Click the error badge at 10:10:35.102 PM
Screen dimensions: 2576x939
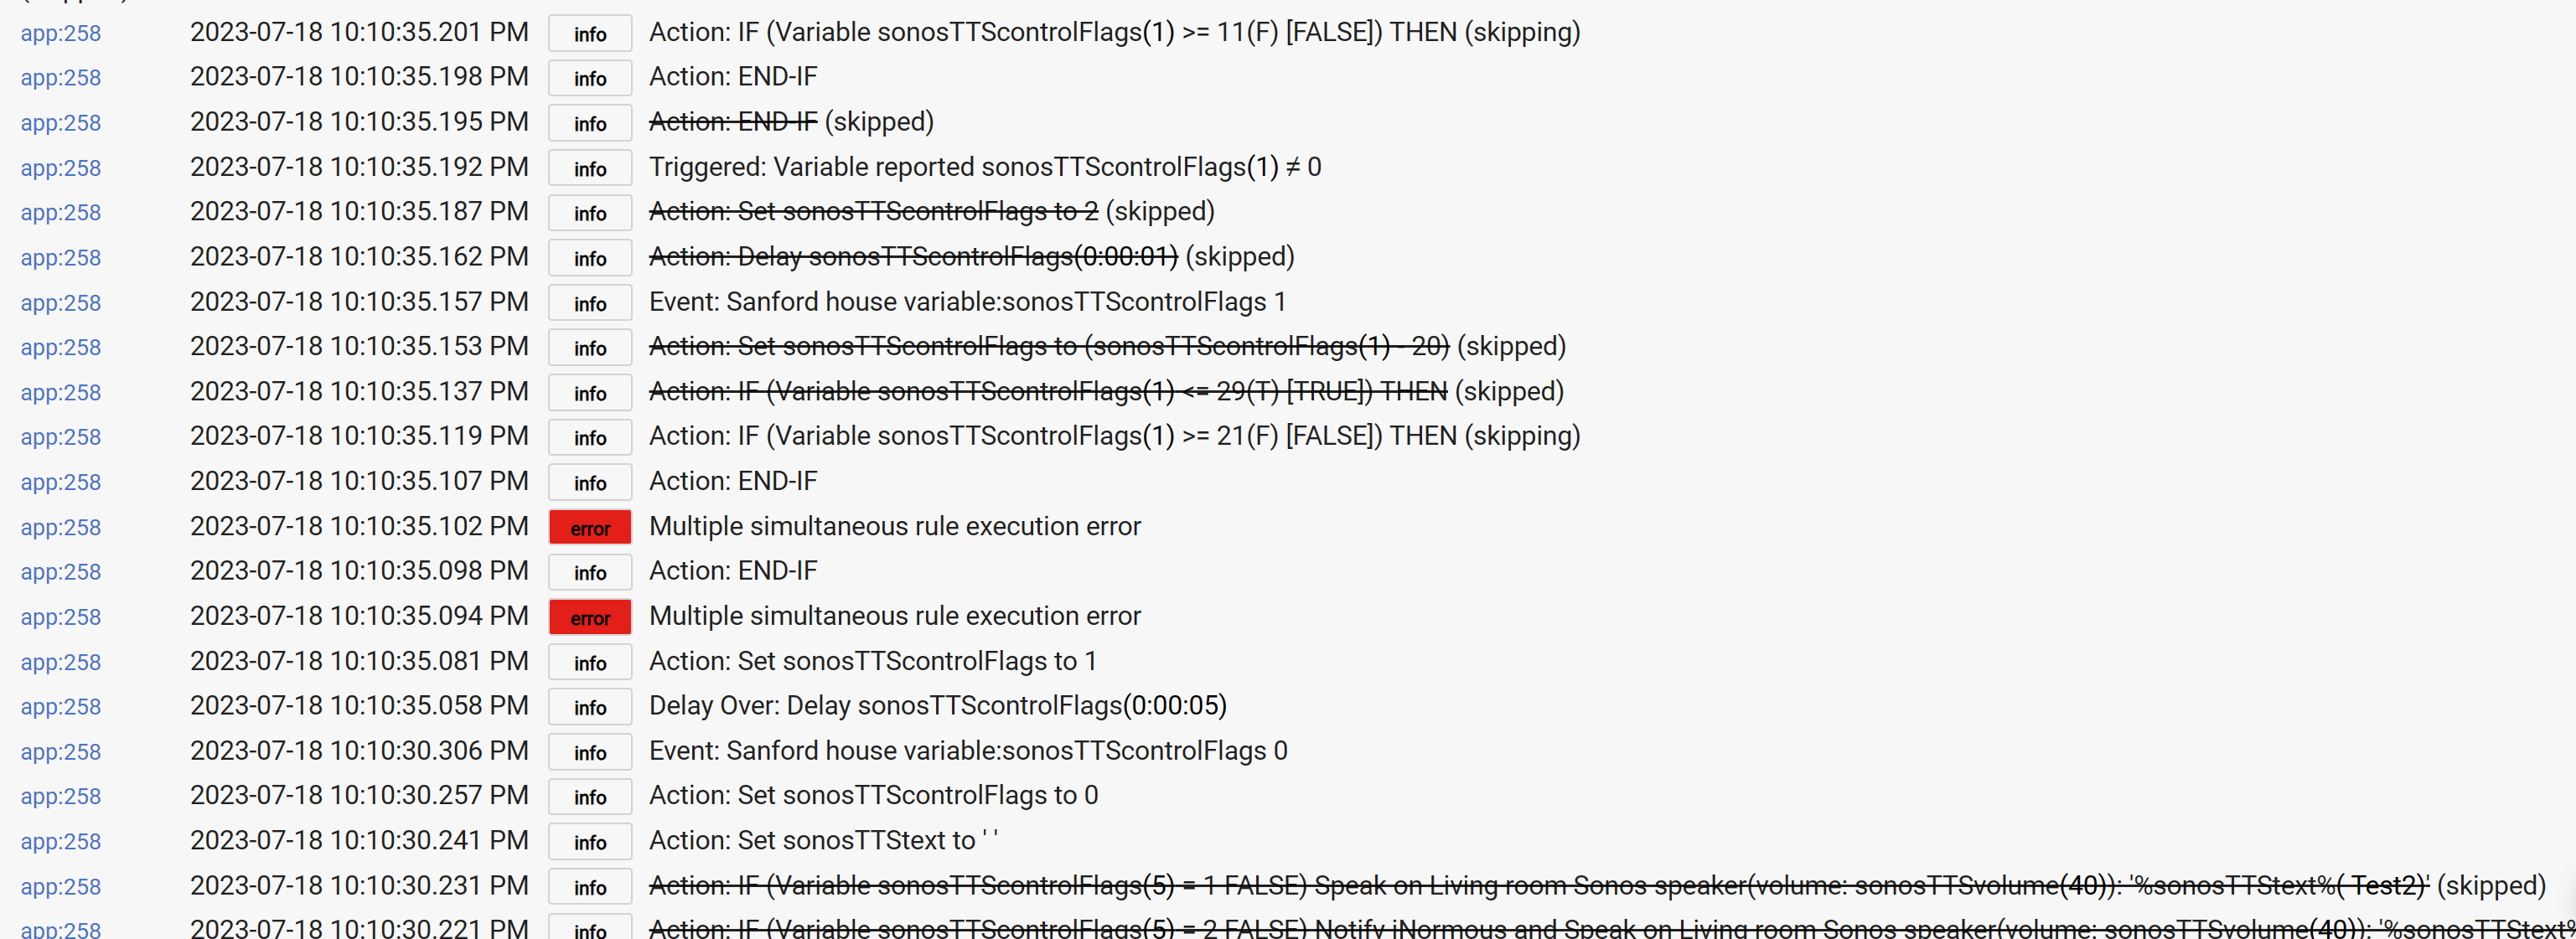590,527
